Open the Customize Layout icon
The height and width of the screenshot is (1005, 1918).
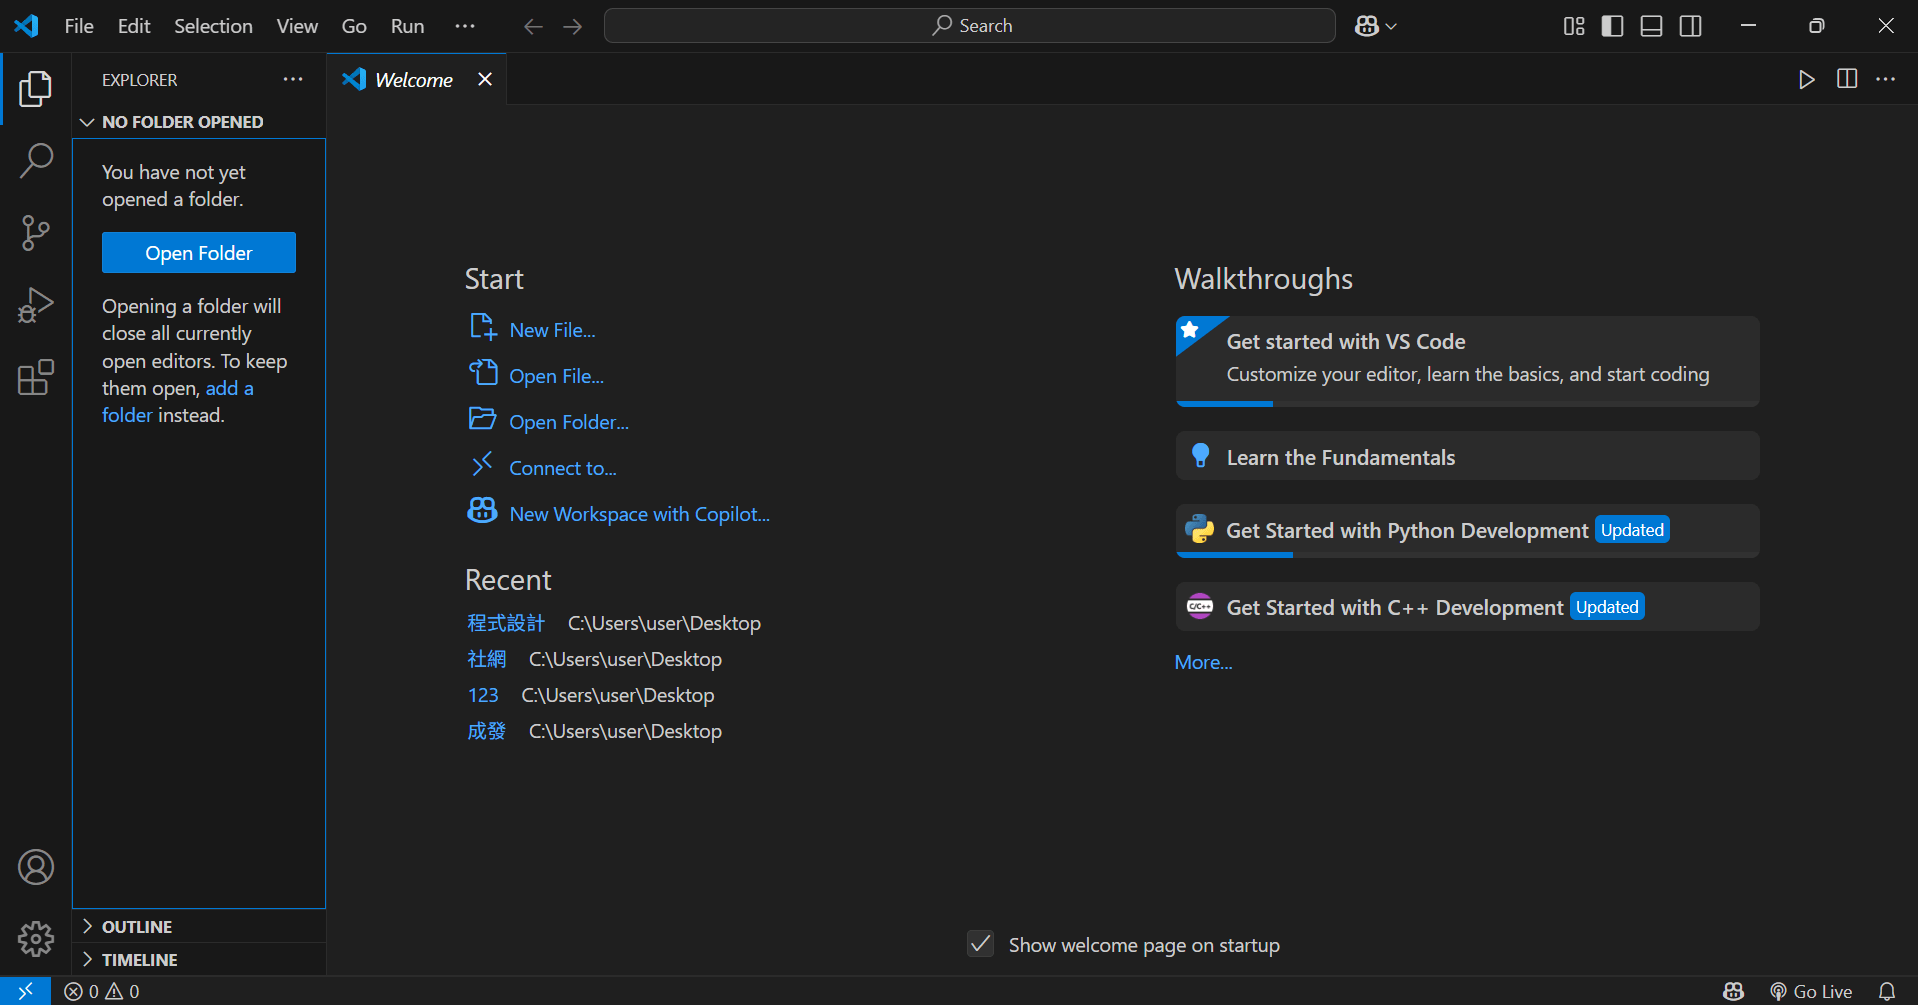coord(1574,26)
